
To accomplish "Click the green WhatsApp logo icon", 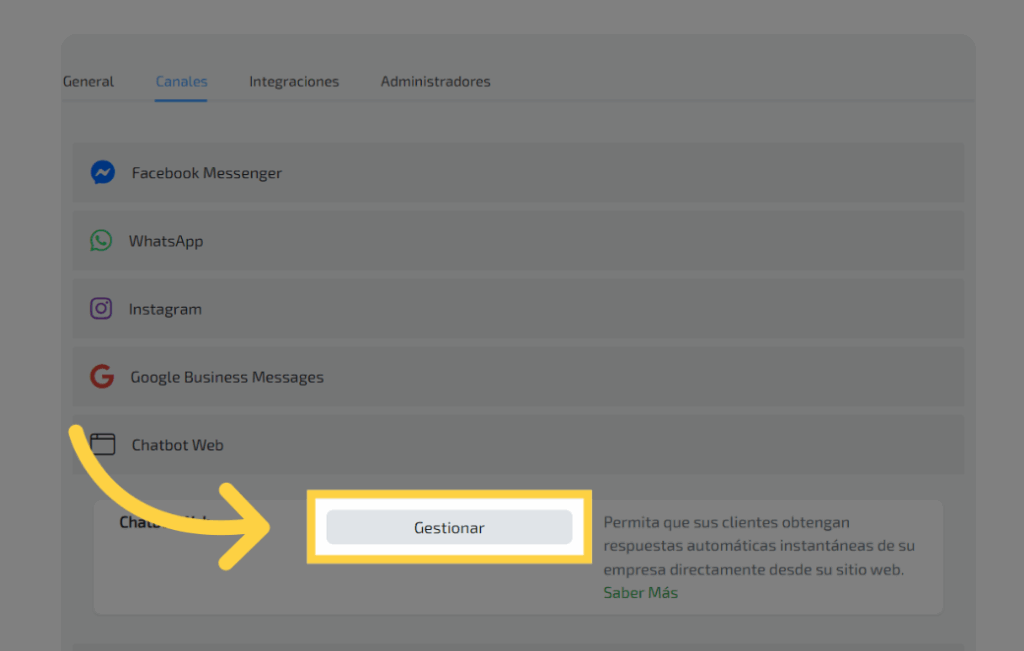I will 101,241.
